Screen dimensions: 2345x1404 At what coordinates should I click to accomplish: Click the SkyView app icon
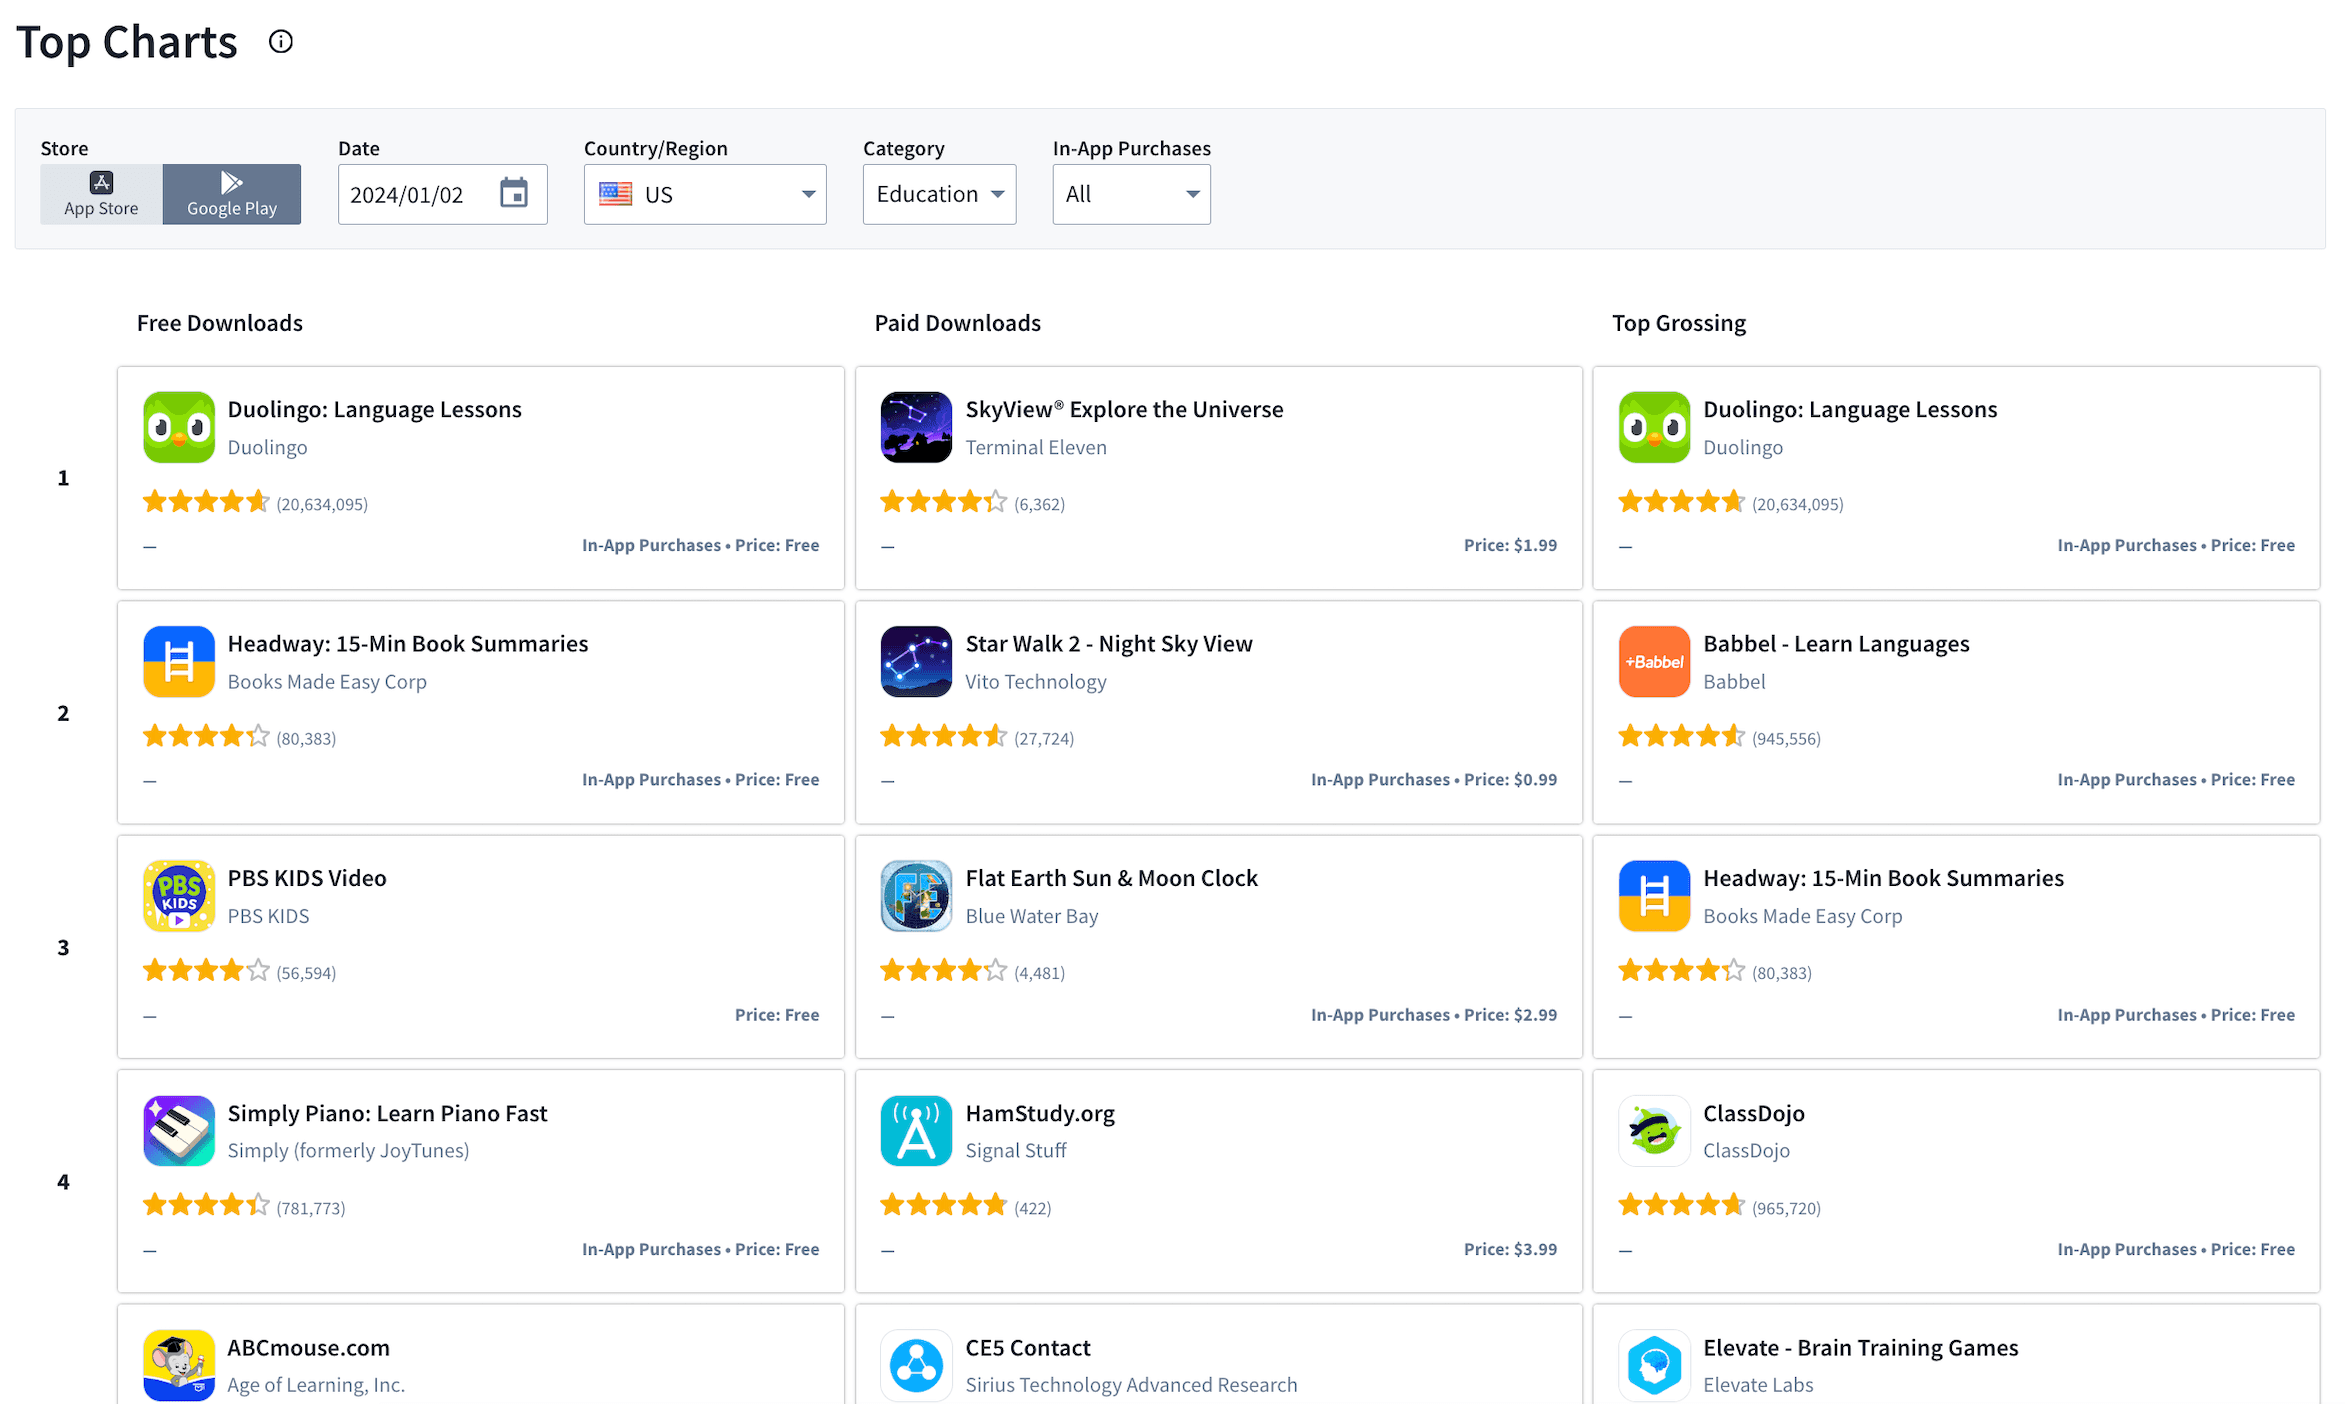point(915,427)
